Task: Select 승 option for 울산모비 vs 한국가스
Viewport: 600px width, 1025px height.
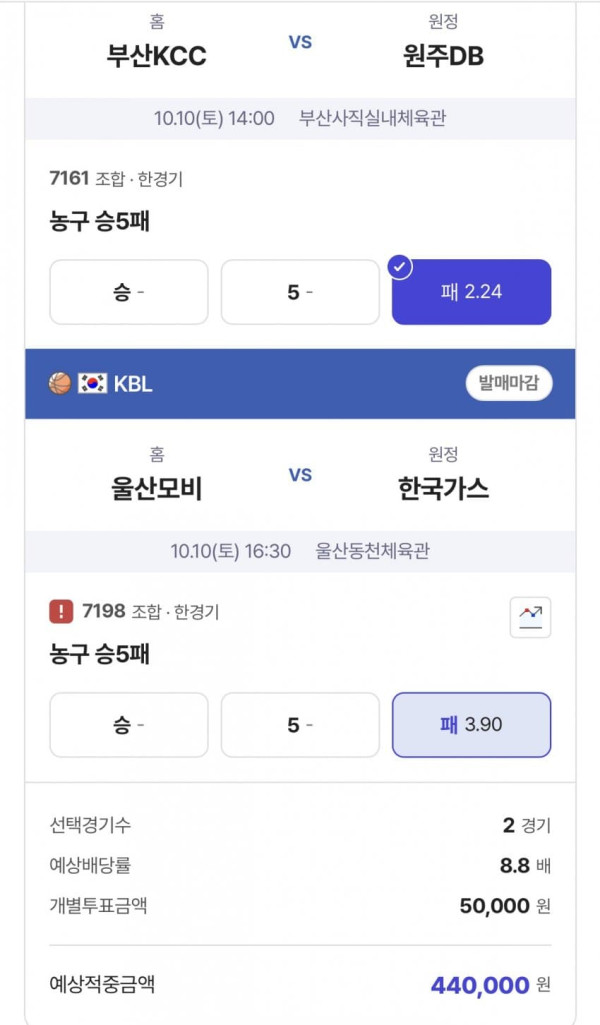Action: [129, 725]
